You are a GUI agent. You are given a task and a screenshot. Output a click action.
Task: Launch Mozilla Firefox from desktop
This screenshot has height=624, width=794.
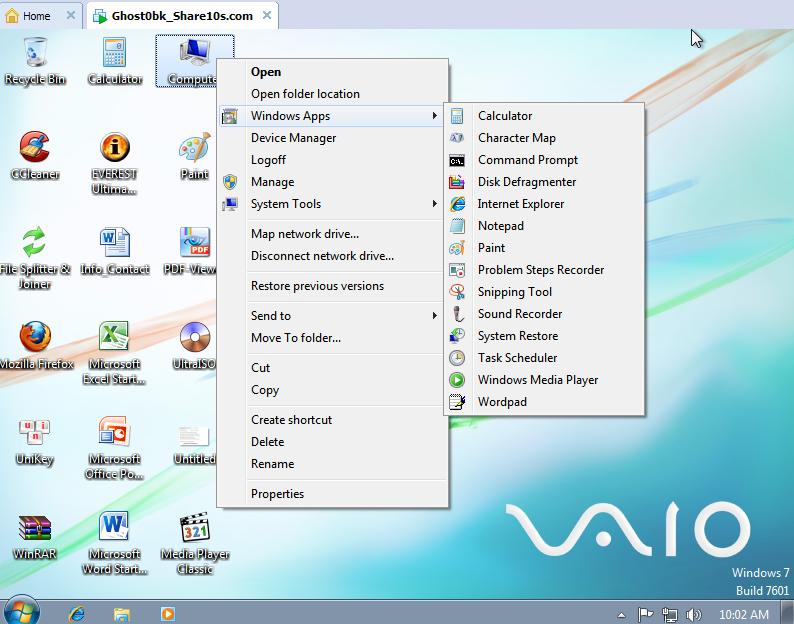(x=35, y=346)
